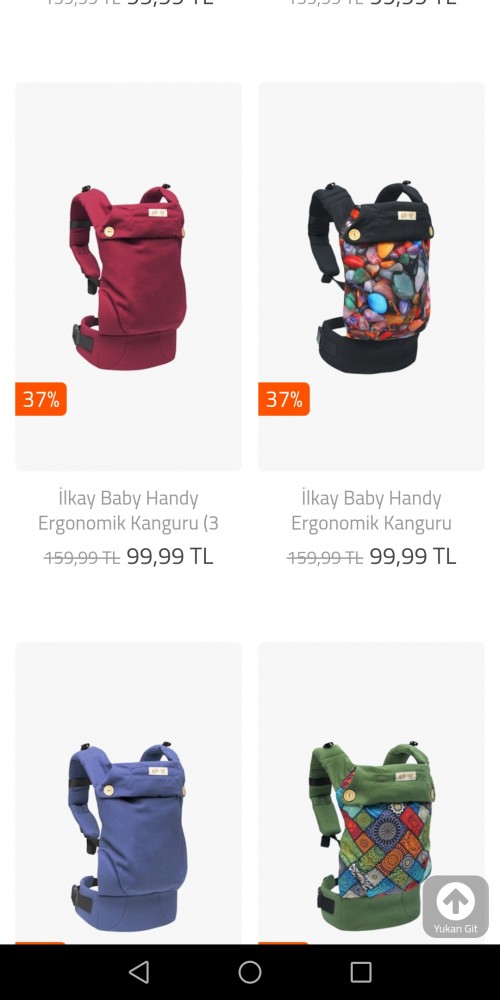Select crossed-out 159,99 TL under red carrier
500x1000 pixels.
pos(82,558)
